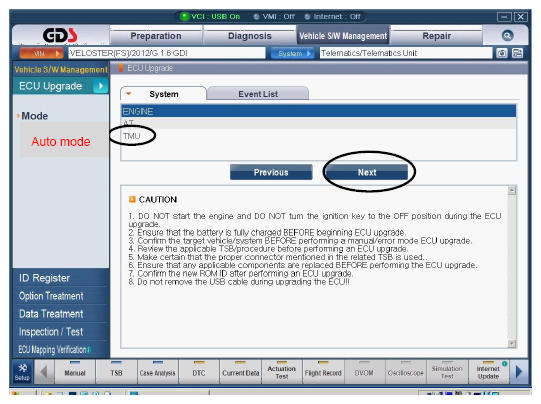
Task: Select TMU in the system list
Action: click(131, 136)
